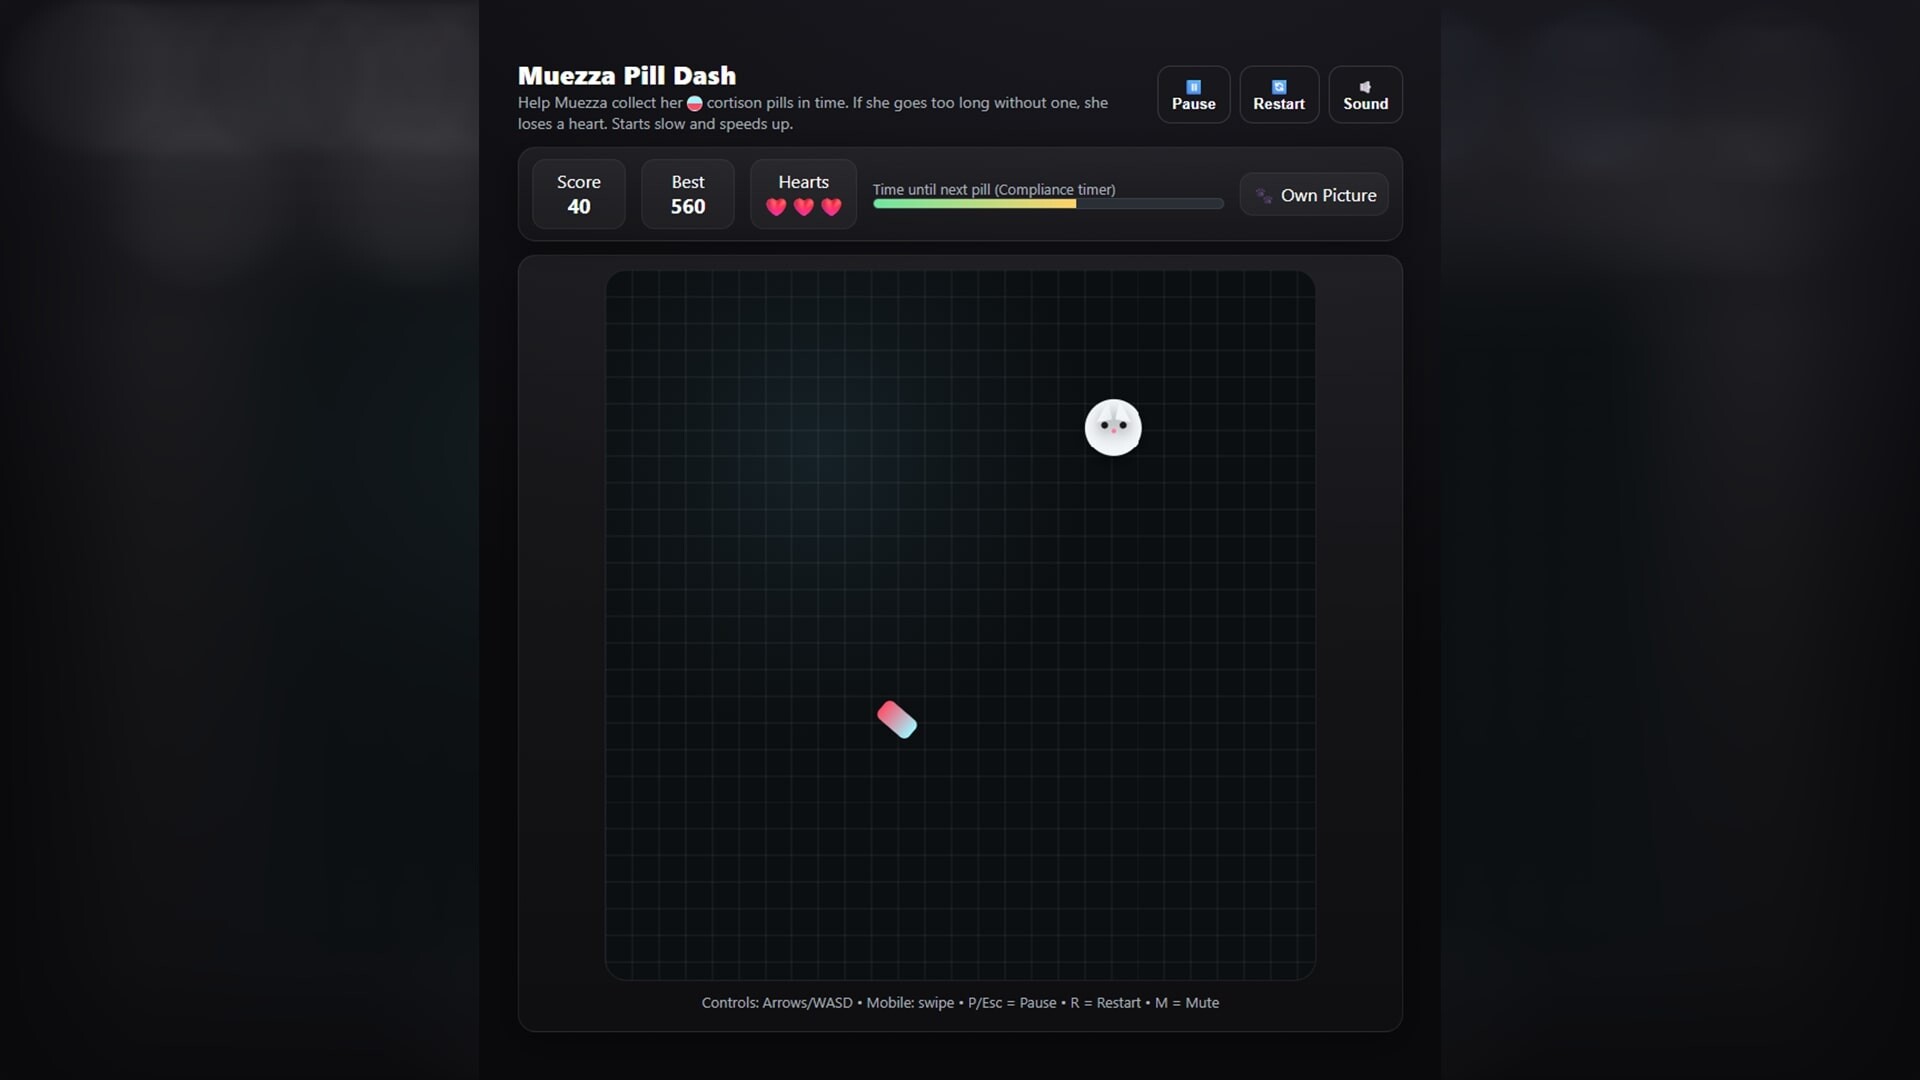1920x1080 pixels.
Task: Click the Hearts label
Action: coord(803,182)
